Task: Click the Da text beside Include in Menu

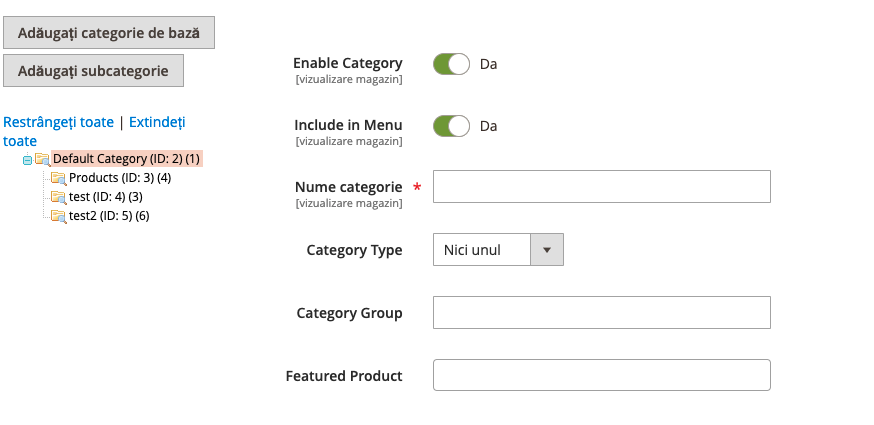Action: (488, 126)
